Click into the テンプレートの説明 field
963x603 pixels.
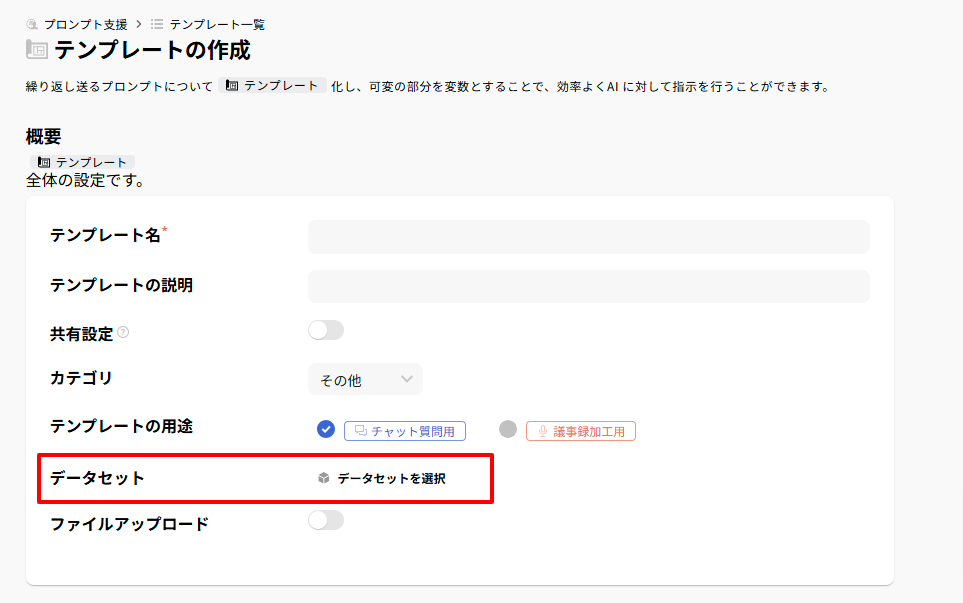(x=588, y=286)
